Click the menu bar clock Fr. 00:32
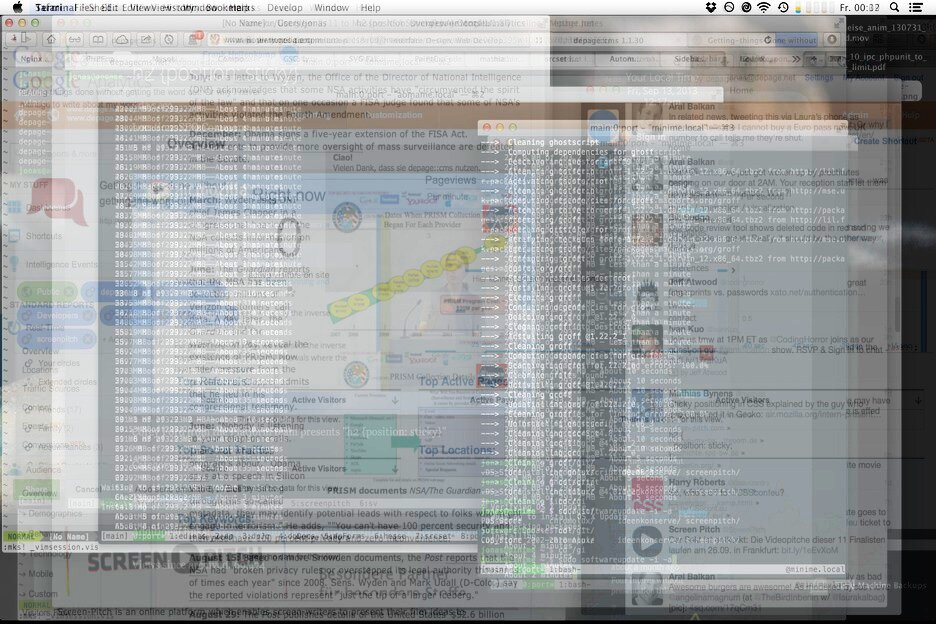The image size is (936, 624). (860, 8)
